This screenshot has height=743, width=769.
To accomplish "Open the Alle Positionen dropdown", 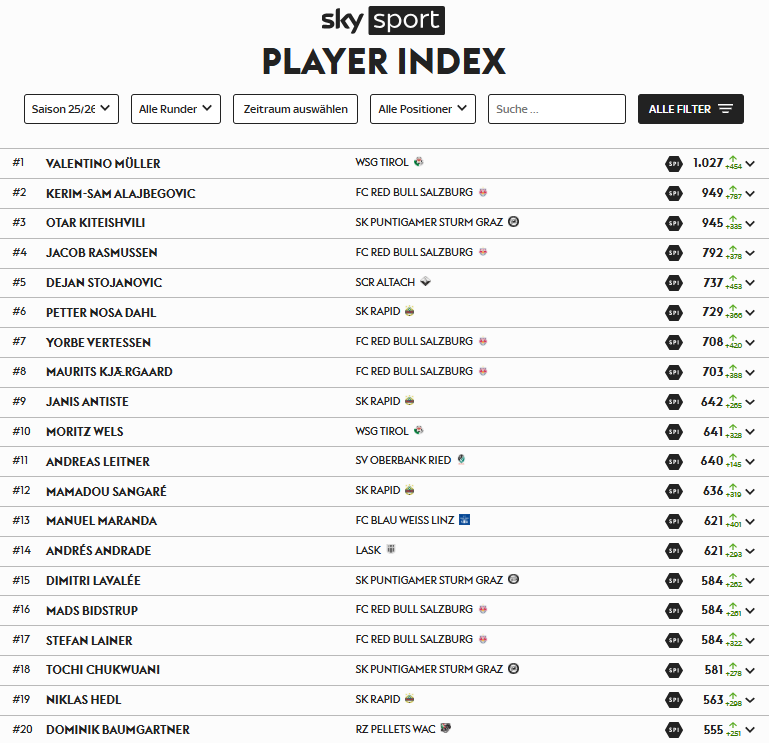I will click(423, 109).
